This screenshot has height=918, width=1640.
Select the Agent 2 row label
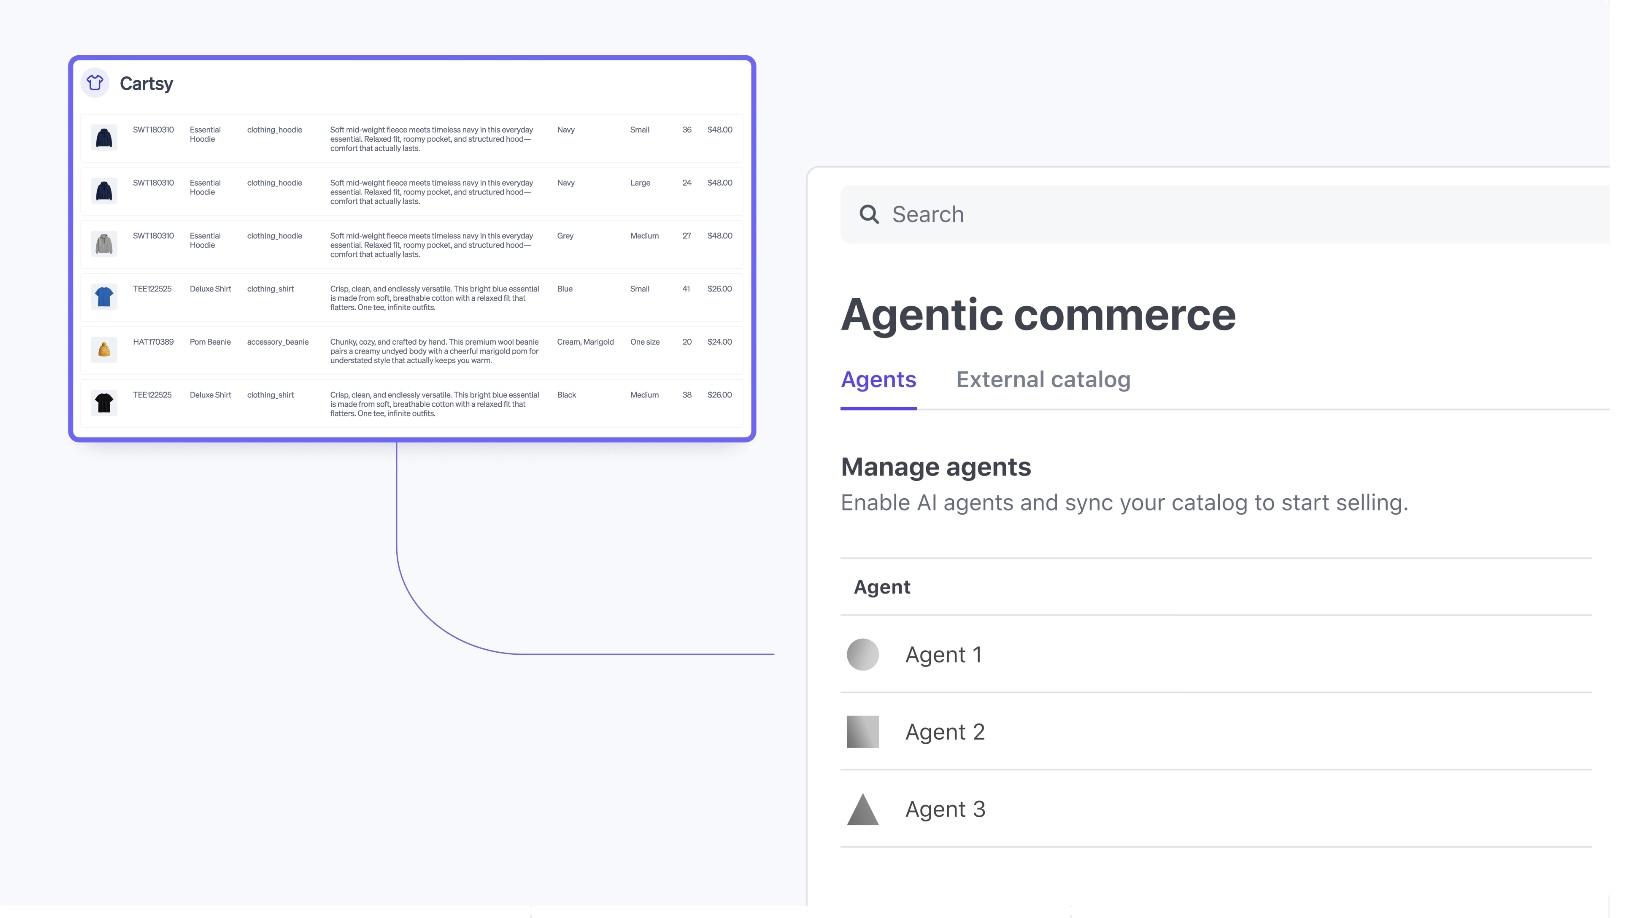tap(945, 732)
